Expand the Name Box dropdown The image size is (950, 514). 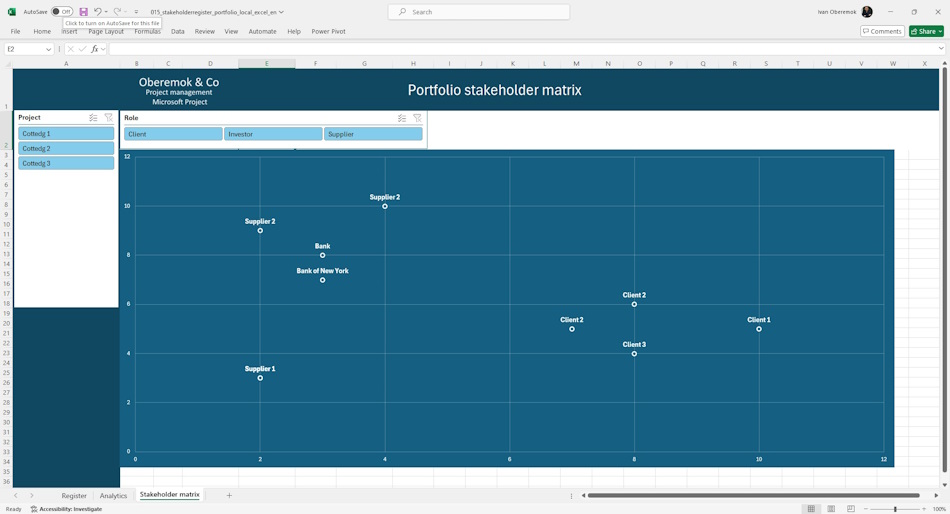(x=48, y=49)
